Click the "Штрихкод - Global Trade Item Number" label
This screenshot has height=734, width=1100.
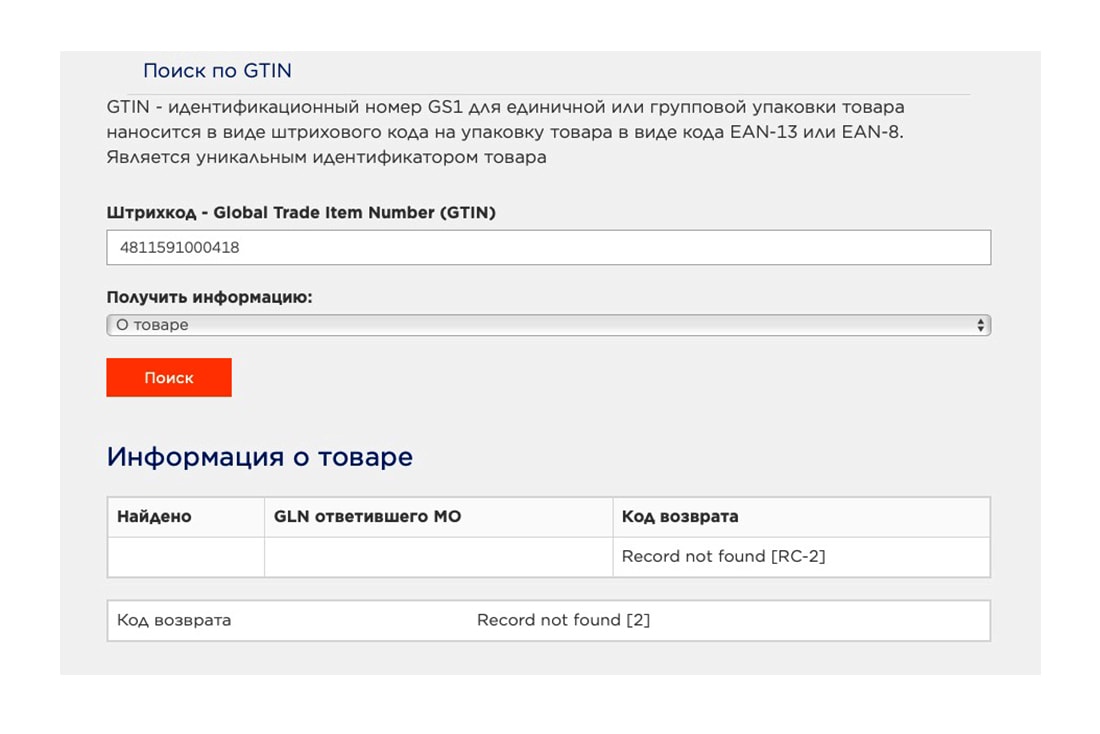301,213
